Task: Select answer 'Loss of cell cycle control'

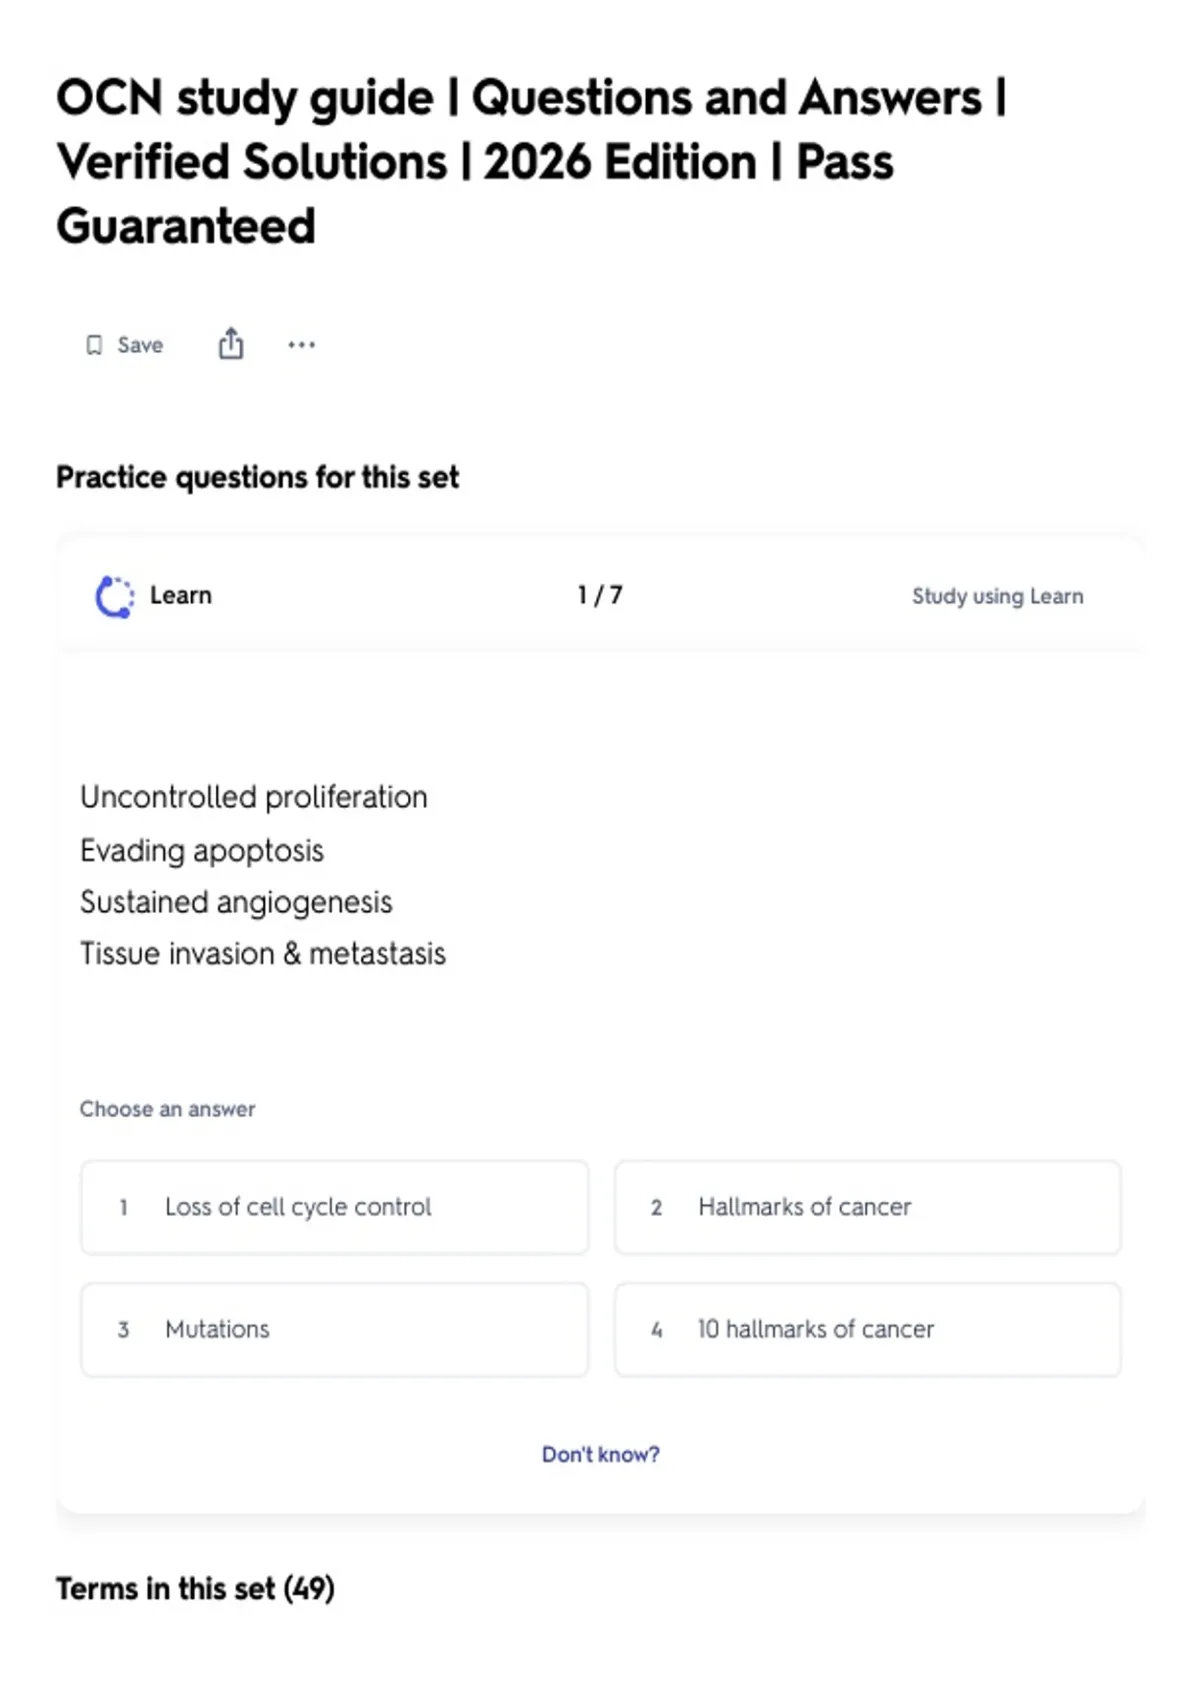Action: tap(335, 1207)
